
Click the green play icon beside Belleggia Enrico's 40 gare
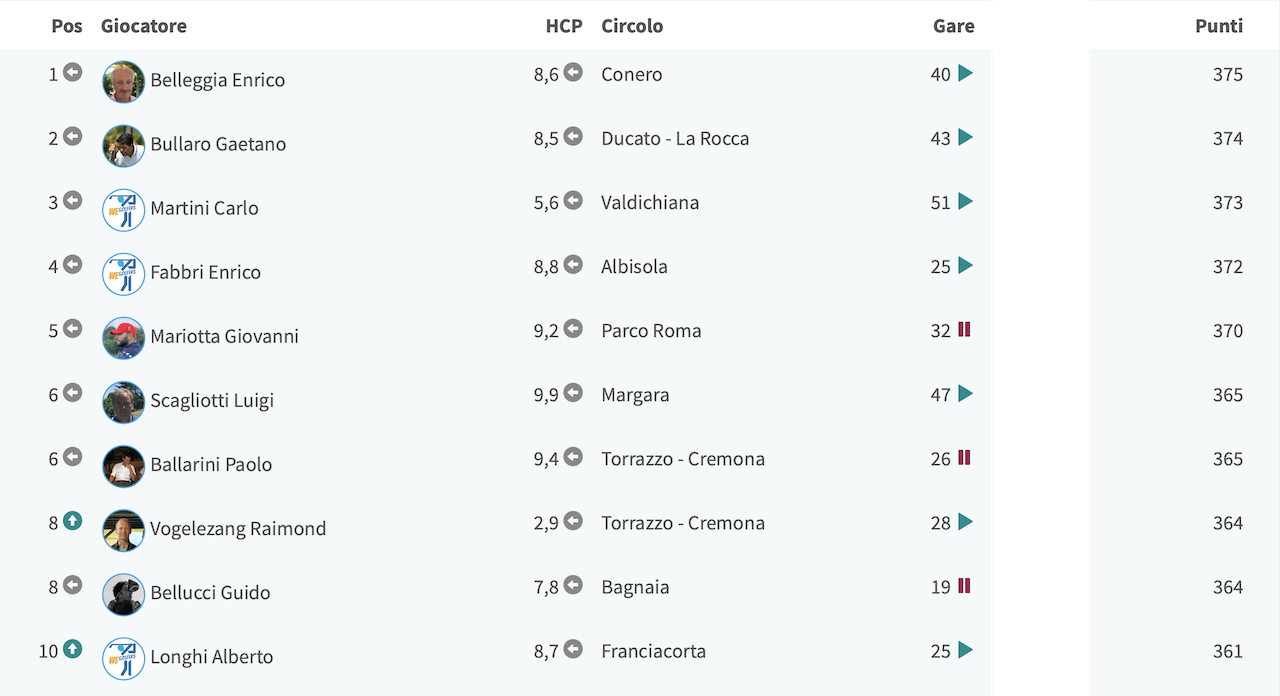pos(965,73)
